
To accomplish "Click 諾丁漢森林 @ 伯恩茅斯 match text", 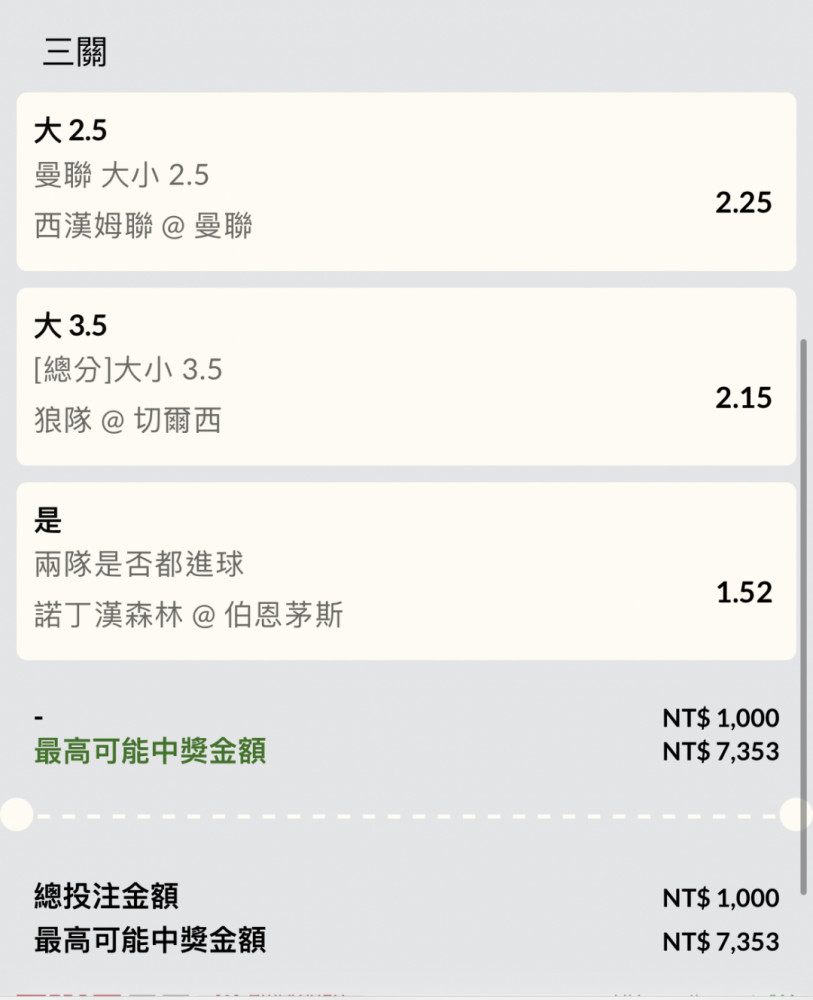I will point(189,615).
